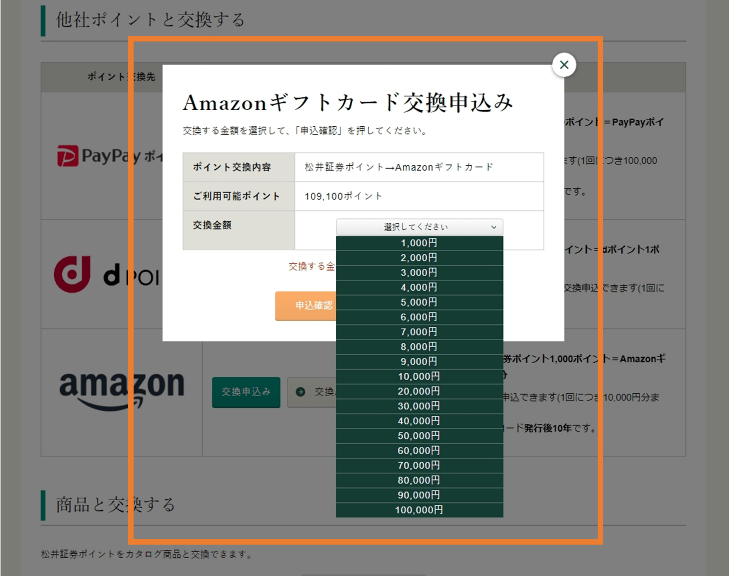This screenshot has width=729, height=578.
Task: Pick 30,000円 in the dropdown list
Action: (419, 406)
